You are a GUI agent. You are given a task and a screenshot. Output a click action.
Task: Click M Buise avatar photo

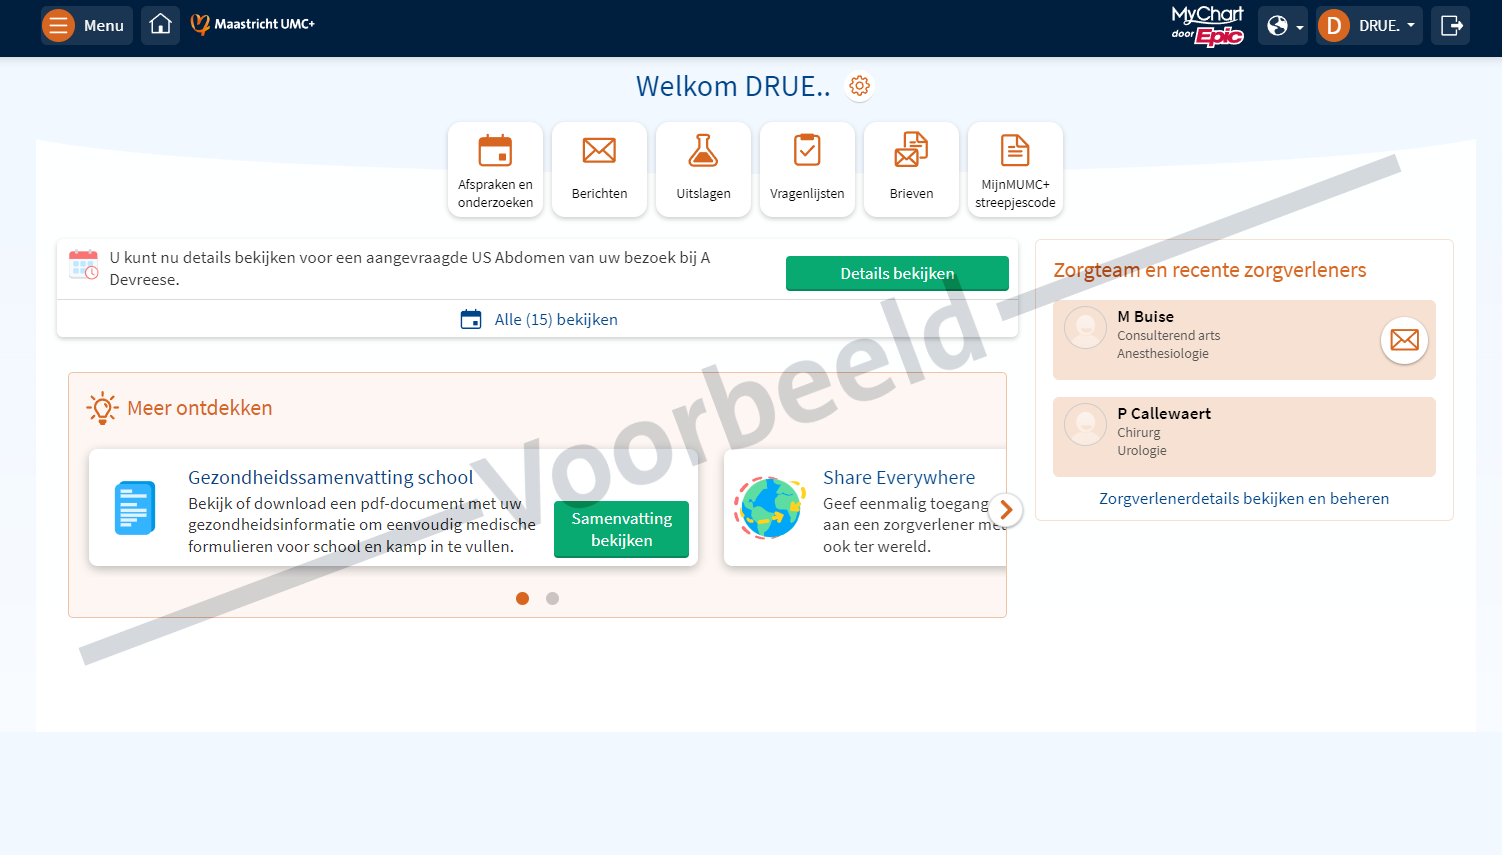coord(1085,327)
